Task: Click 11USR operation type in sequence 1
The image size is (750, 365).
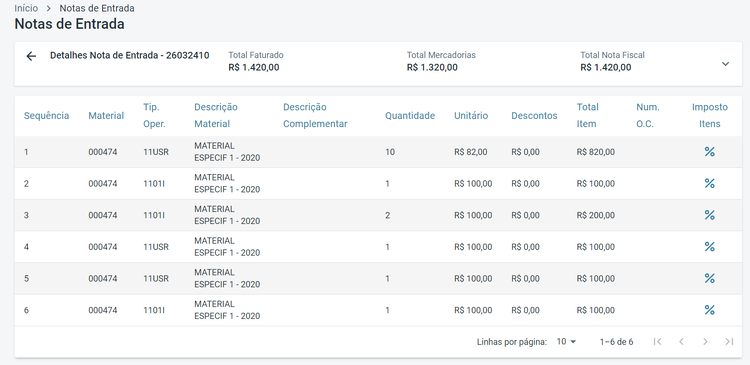Action: [x=156, y=152]
